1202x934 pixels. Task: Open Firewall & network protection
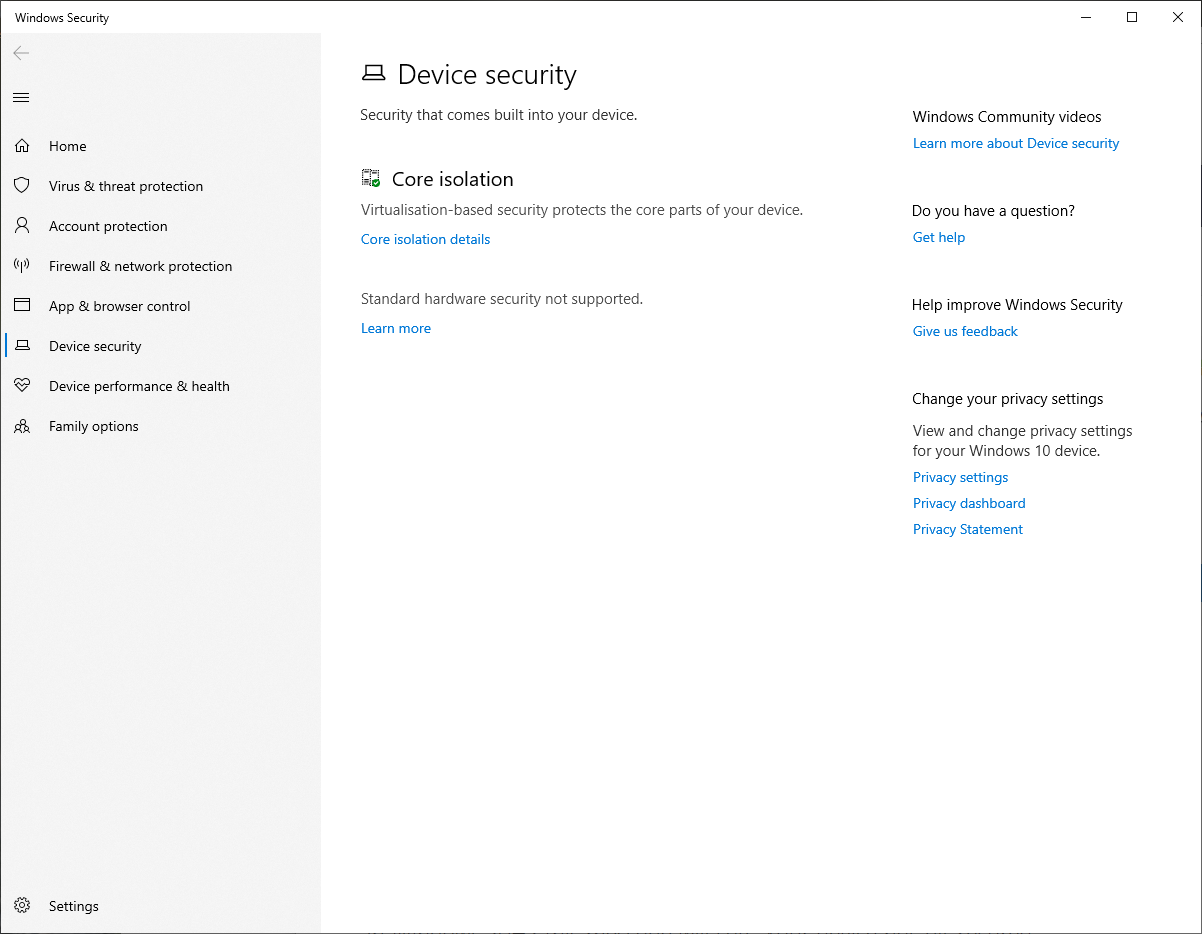(x=160, y=266)
